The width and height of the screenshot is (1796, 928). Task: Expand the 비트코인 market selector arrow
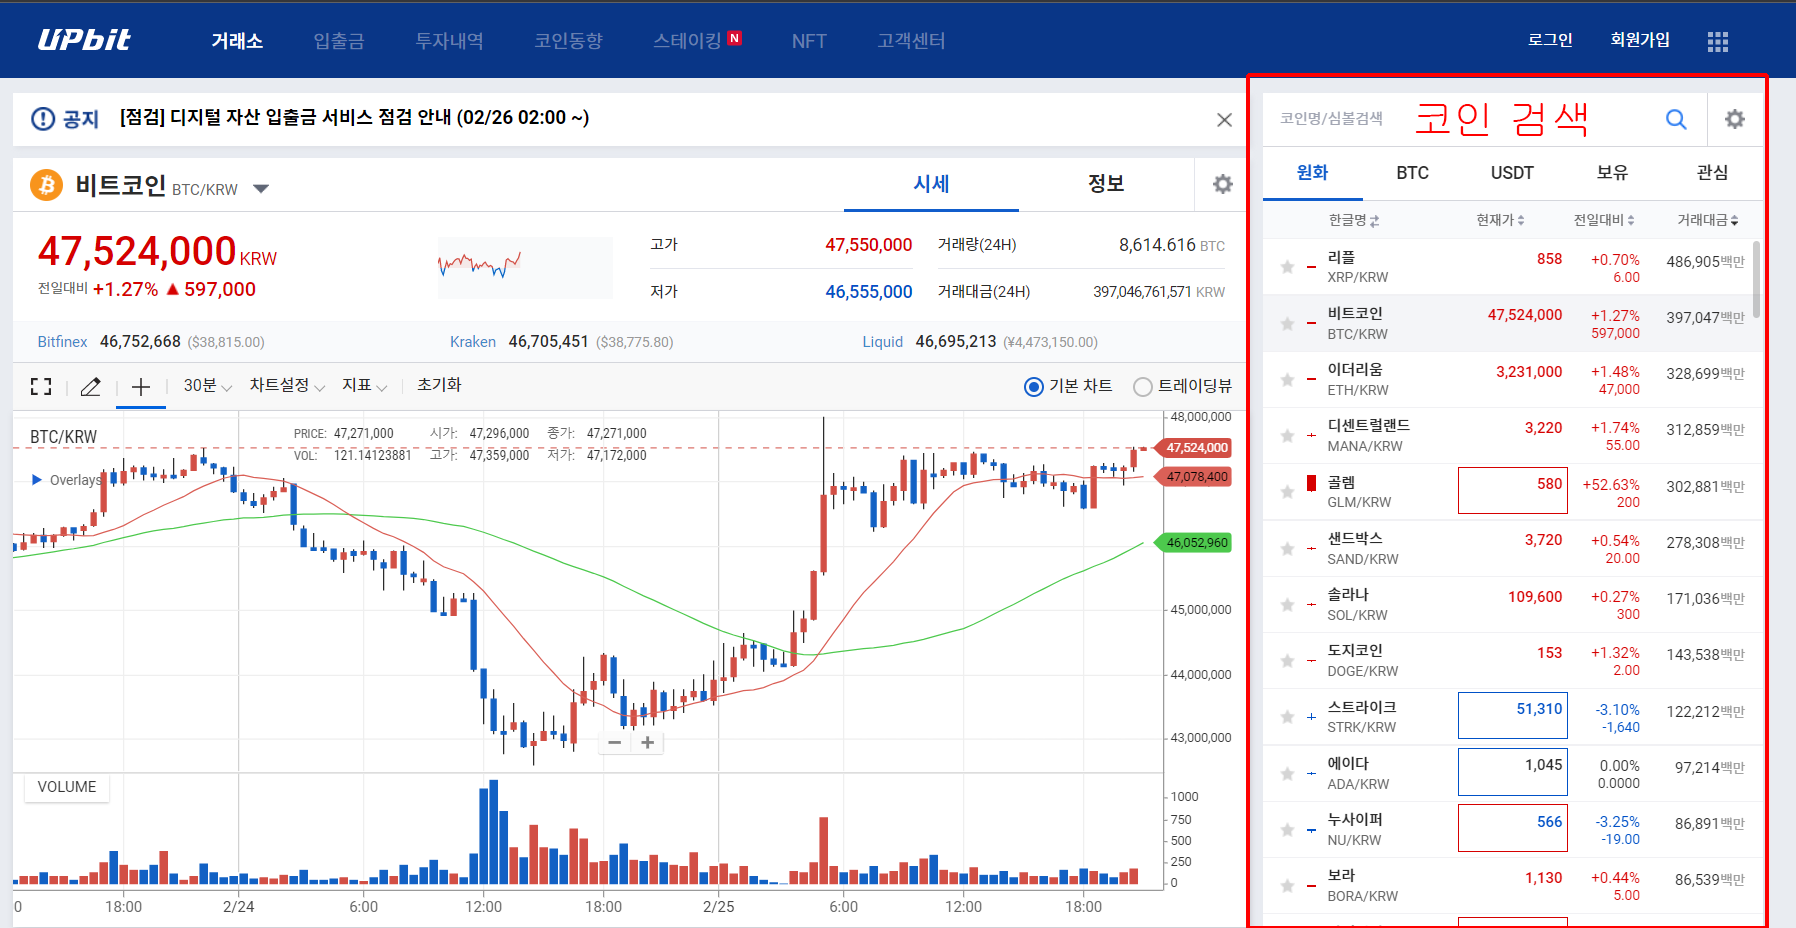(261, 188)
